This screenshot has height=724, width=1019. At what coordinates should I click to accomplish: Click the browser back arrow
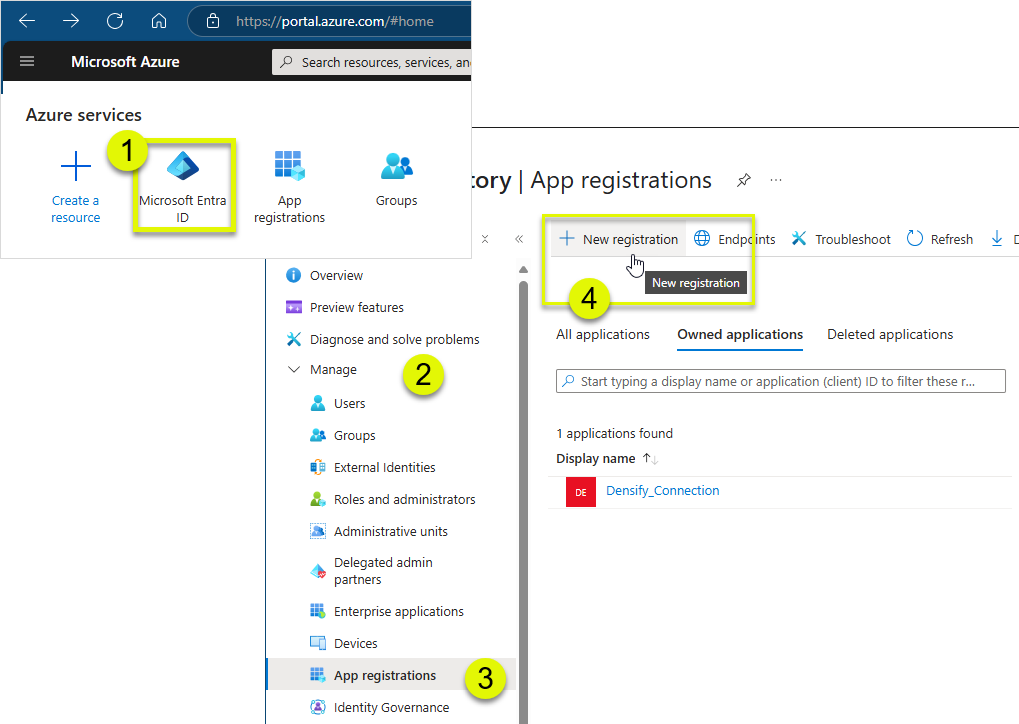(27, 21)
